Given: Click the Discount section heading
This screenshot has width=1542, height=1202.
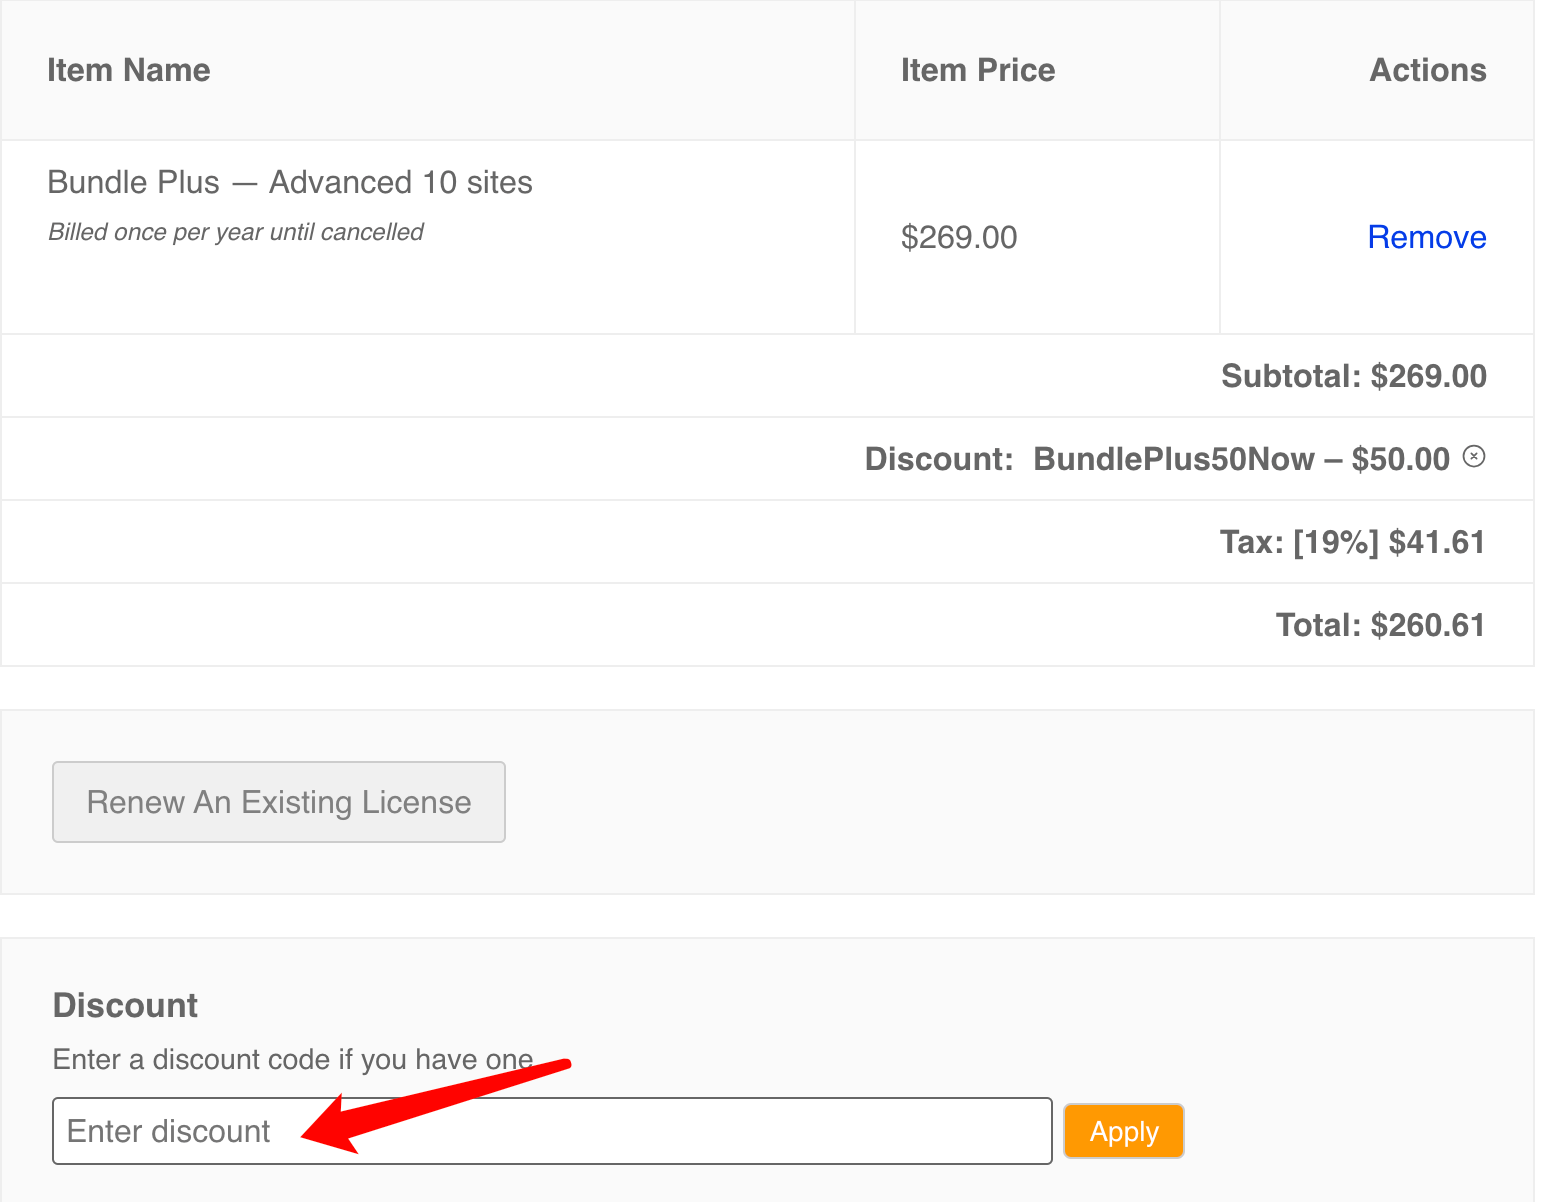Looking at the screenshot, I should tap(124, 1004).
